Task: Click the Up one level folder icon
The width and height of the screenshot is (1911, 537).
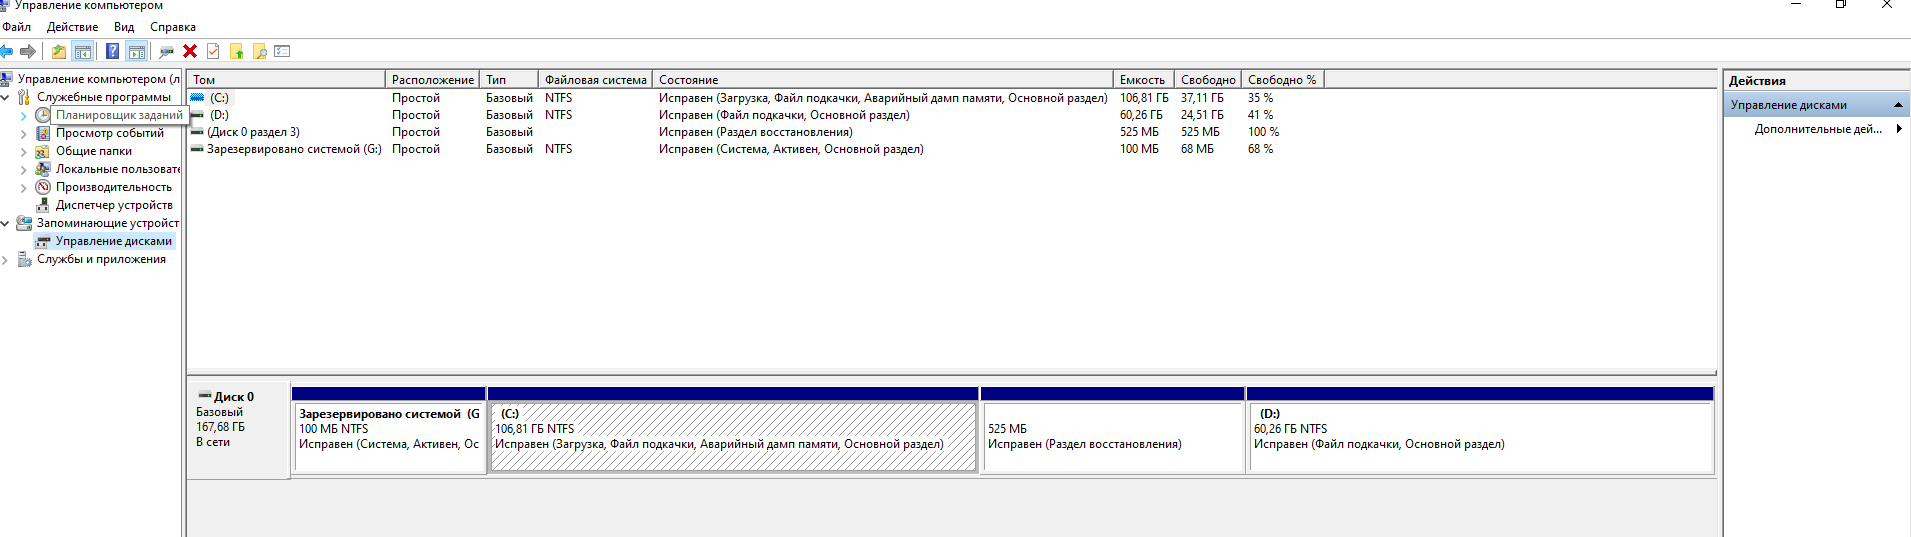Action: click(x=59, y=51)
